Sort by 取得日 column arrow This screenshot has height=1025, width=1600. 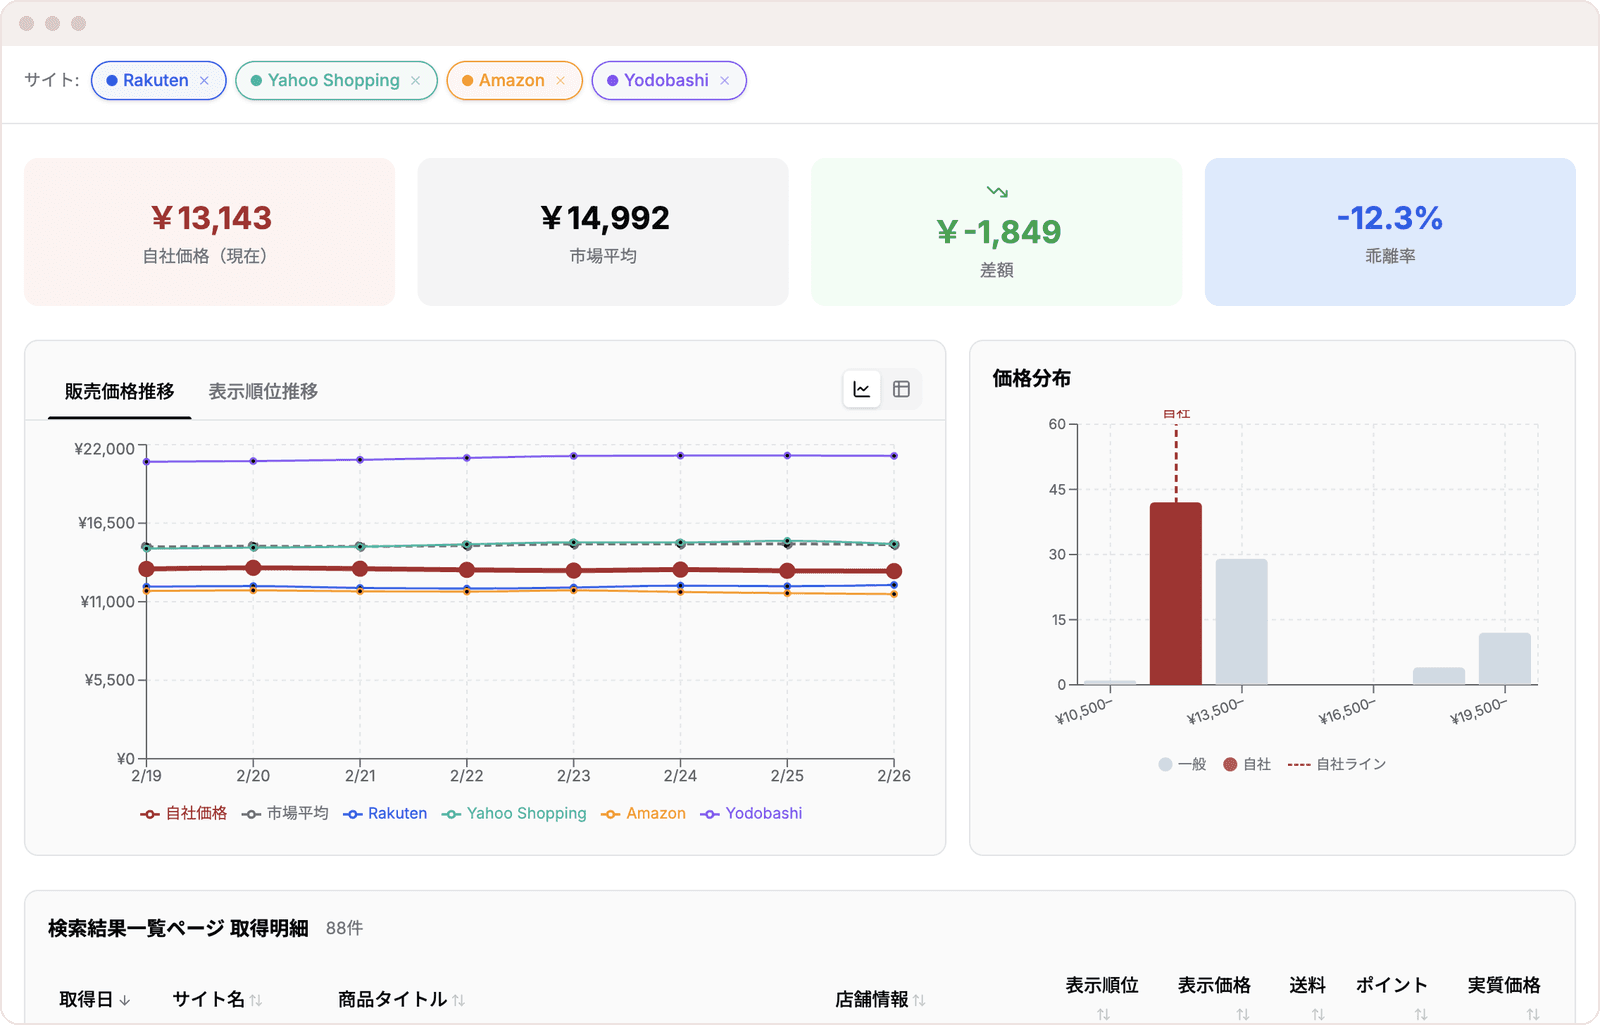pos(125,1000)
